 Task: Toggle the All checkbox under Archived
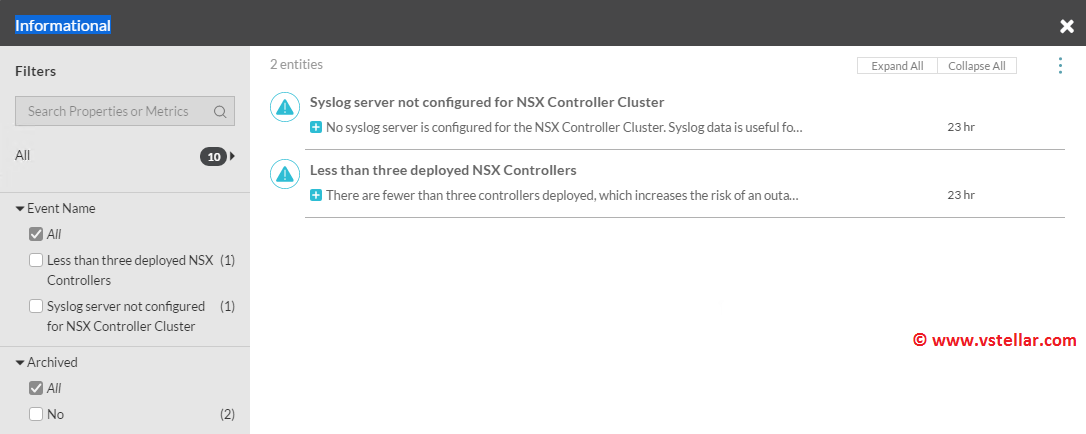[x=36, y=388]
